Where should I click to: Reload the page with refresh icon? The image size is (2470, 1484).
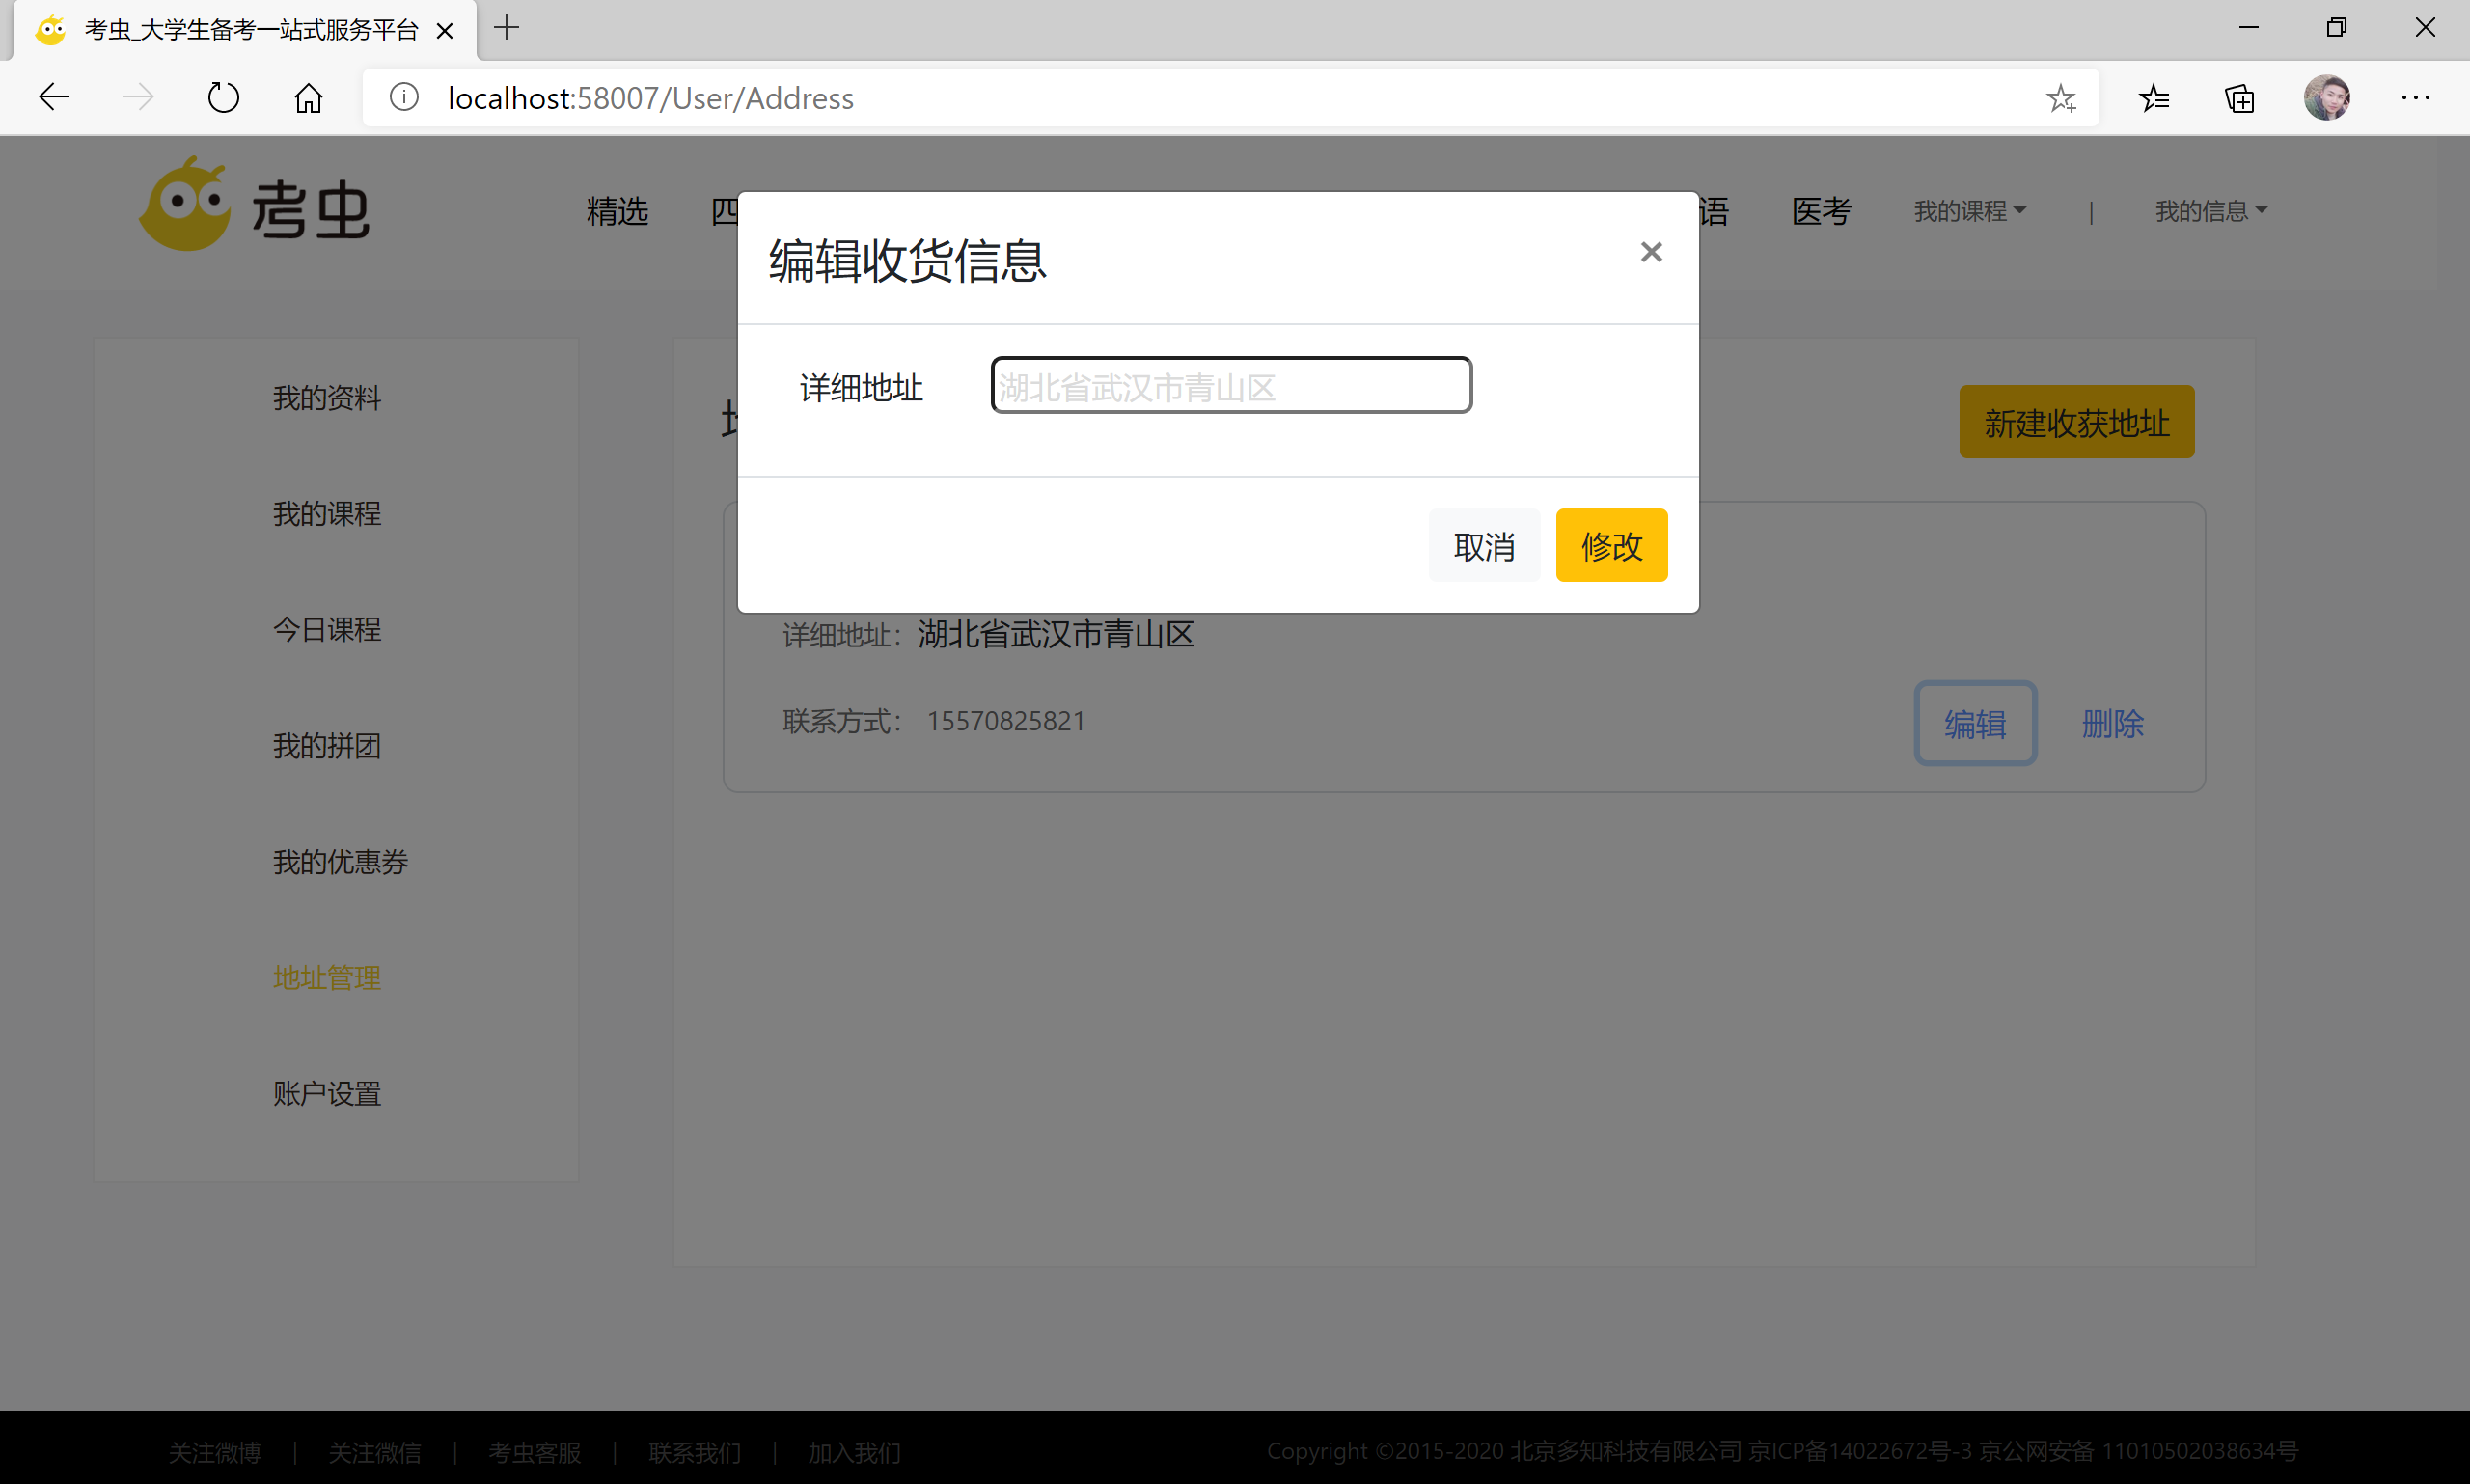[223, 98]
